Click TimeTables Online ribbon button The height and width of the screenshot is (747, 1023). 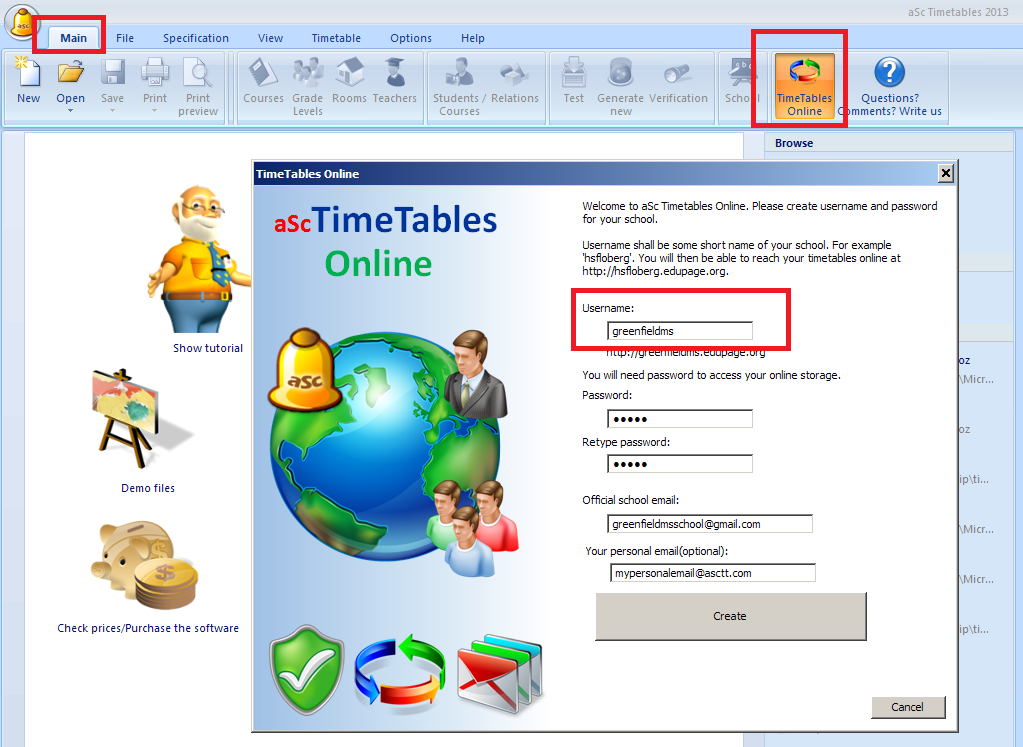804,86
